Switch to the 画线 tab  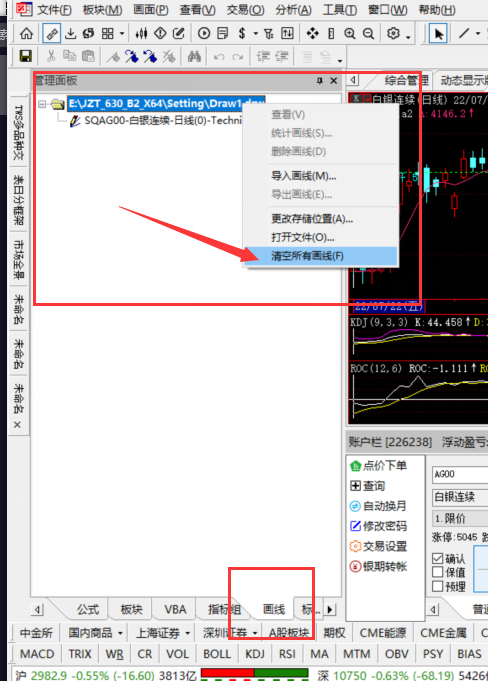click(274, 609)
